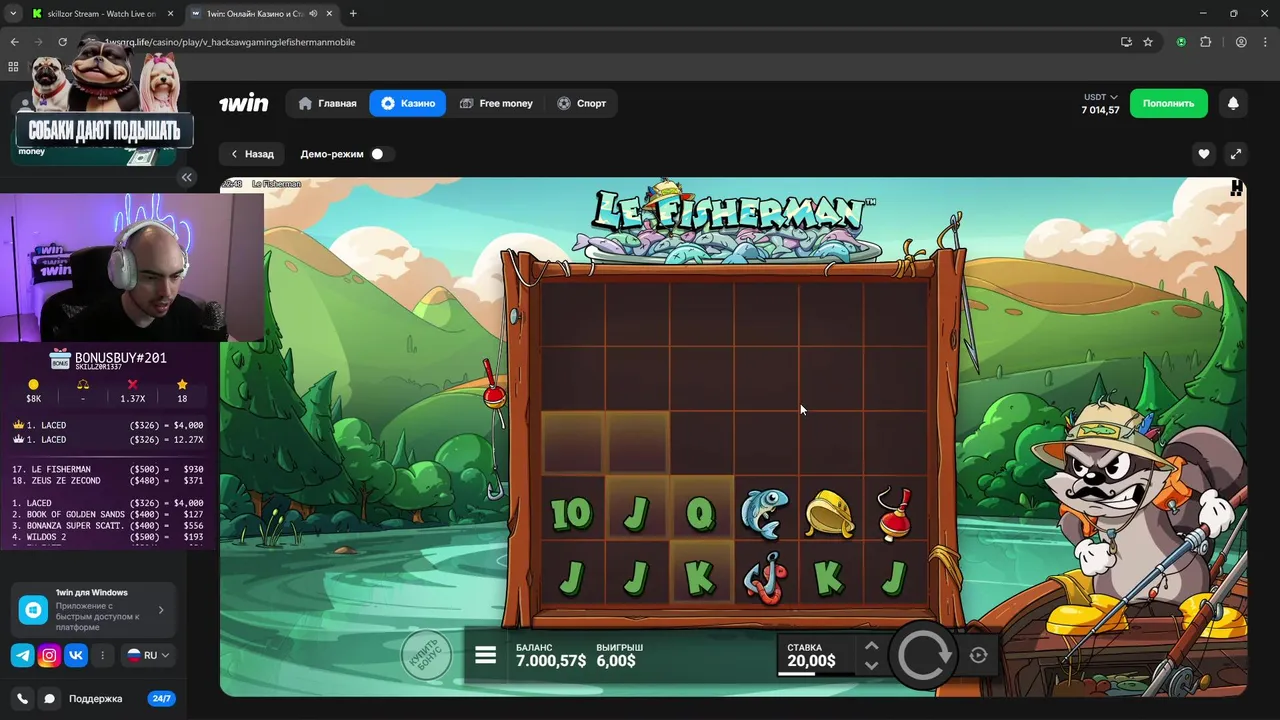Open the Спорт nav tab
Image resolution: width=1280 pixels, height=720 pixels.
pos(582,103)
